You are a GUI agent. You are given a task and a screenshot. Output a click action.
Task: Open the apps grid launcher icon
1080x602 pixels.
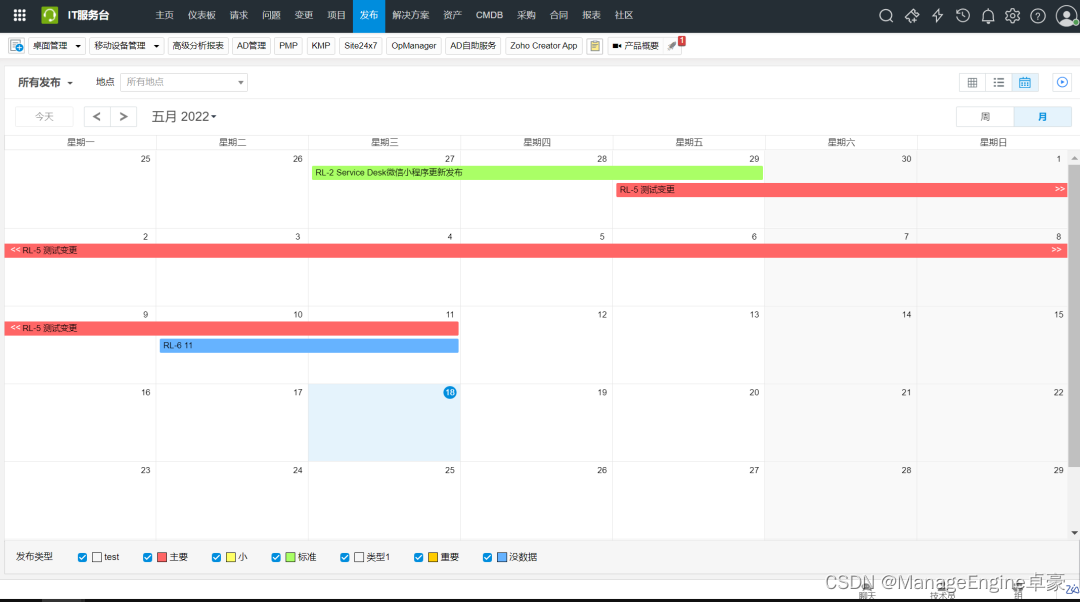coord(19,14)
